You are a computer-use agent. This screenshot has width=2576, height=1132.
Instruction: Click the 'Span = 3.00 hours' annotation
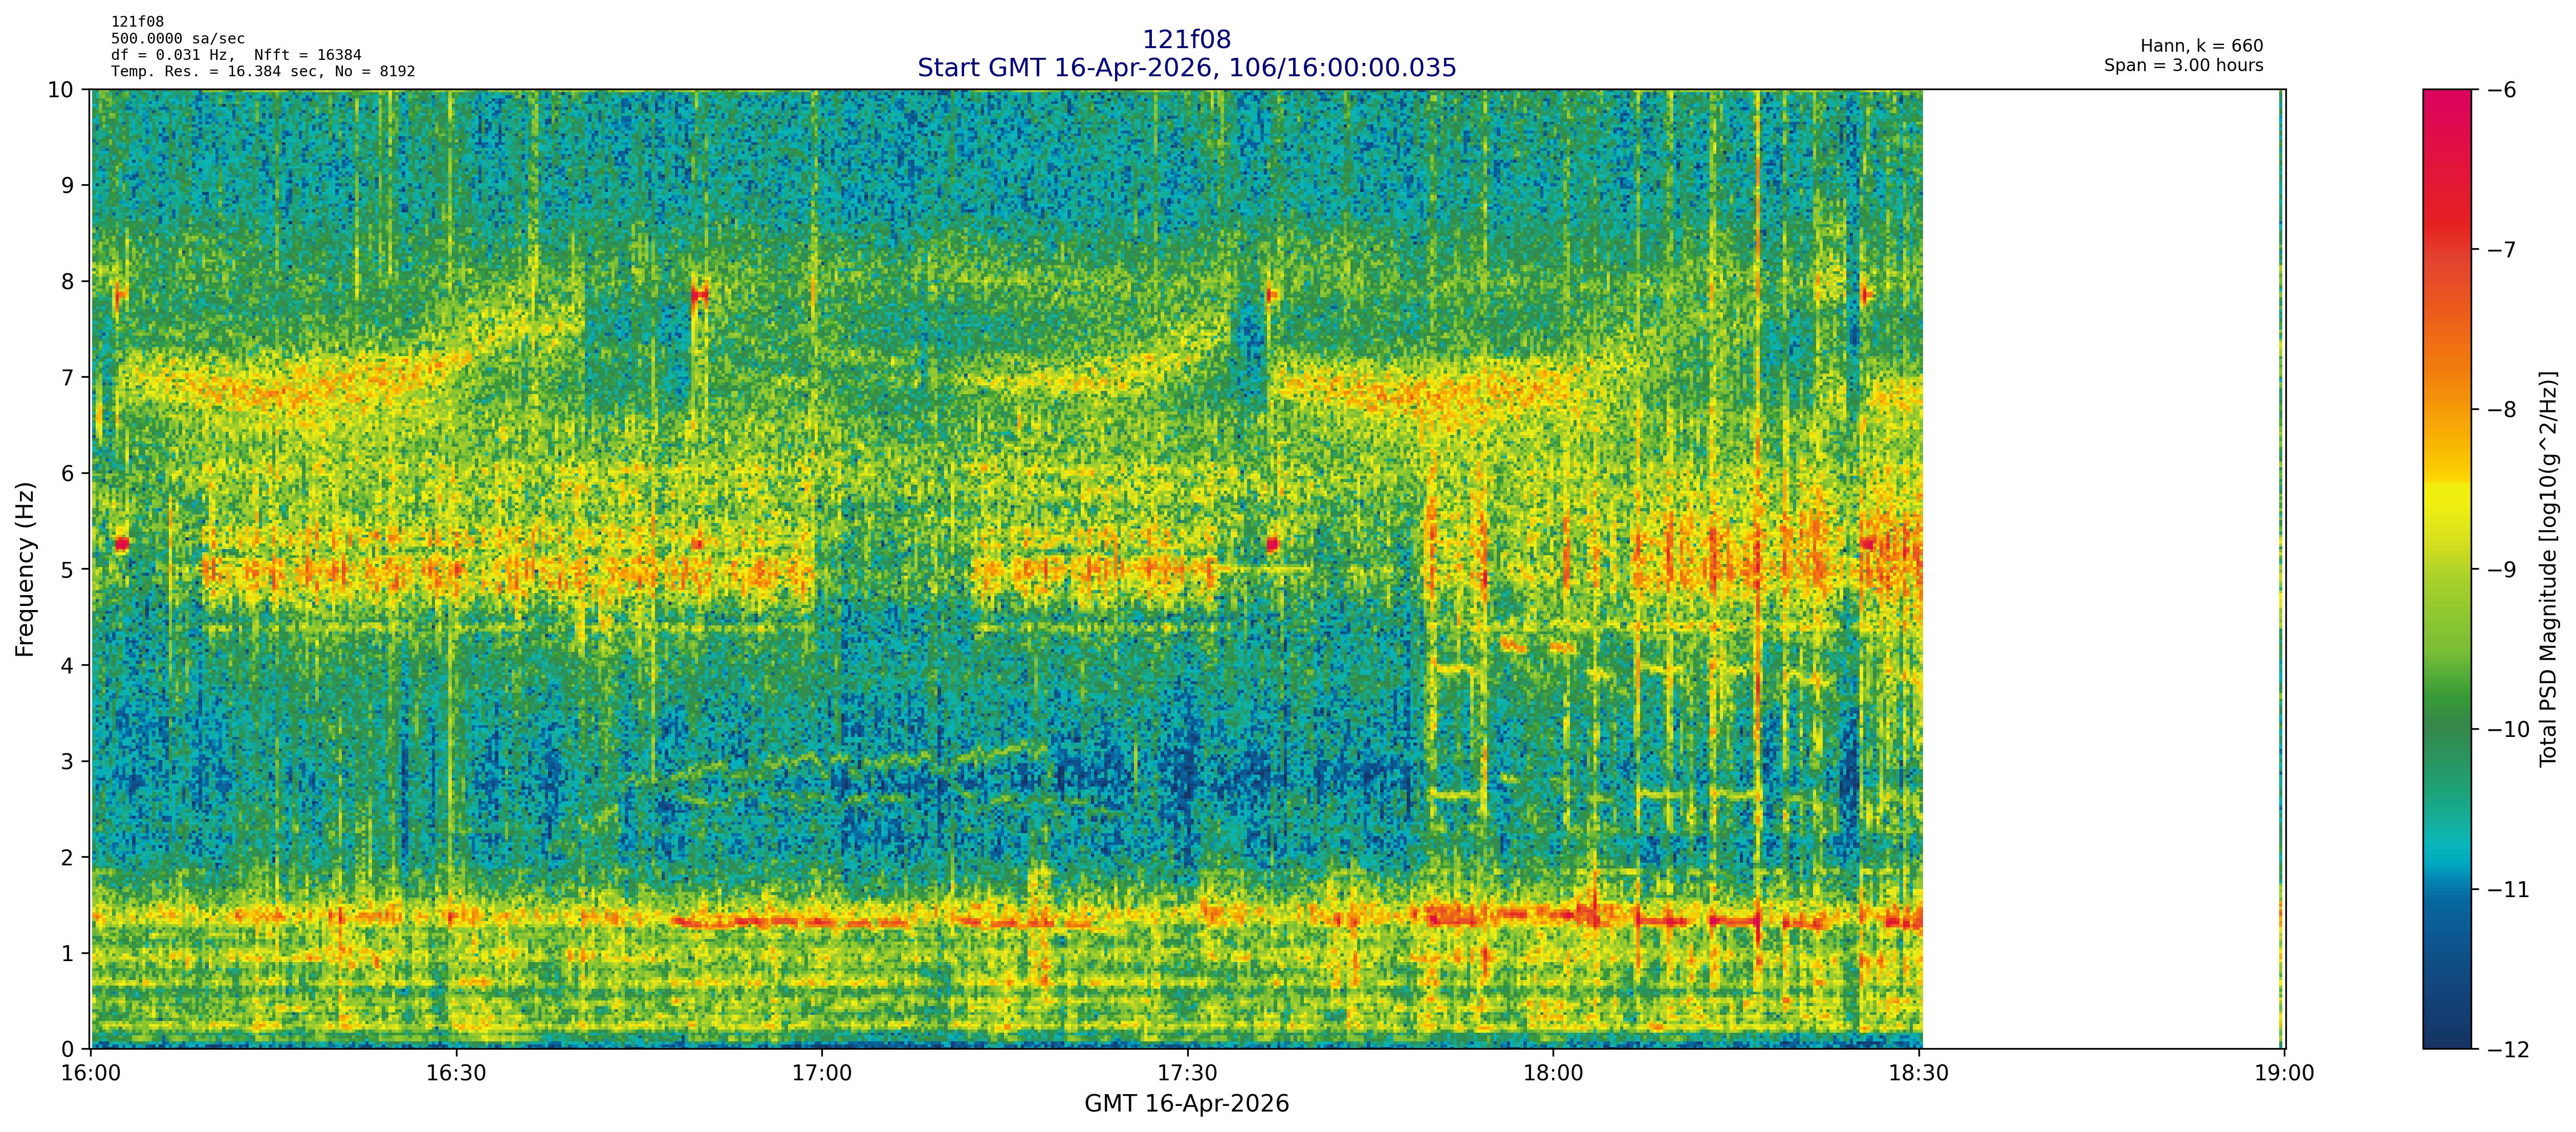(2183, 66)
